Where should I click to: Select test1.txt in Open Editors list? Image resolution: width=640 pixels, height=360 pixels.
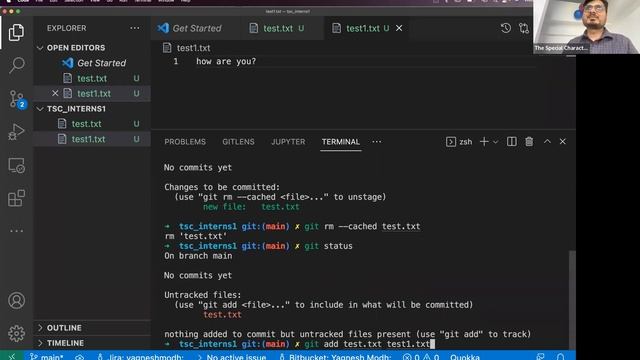tap(92, 93)
